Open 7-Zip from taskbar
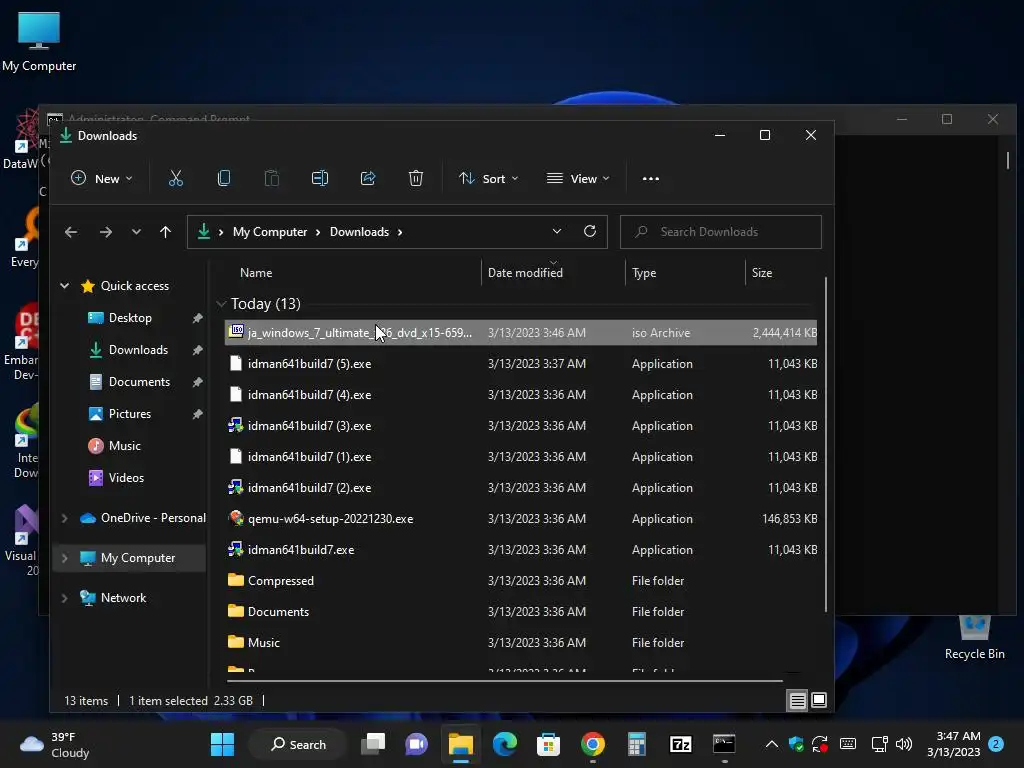The image size is (1024, 768). pyautogui.click(x=680, y=744)
